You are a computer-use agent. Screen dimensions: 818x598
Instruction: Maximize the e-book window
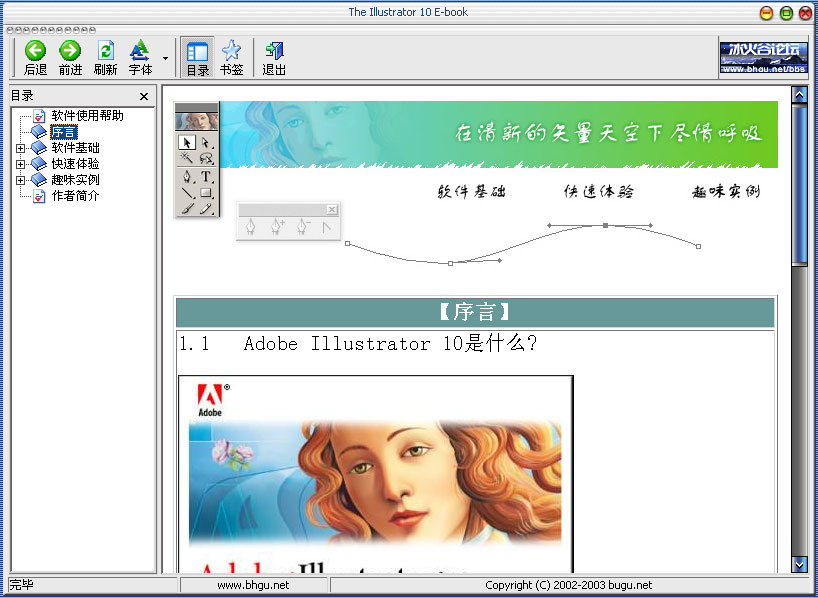786,13
